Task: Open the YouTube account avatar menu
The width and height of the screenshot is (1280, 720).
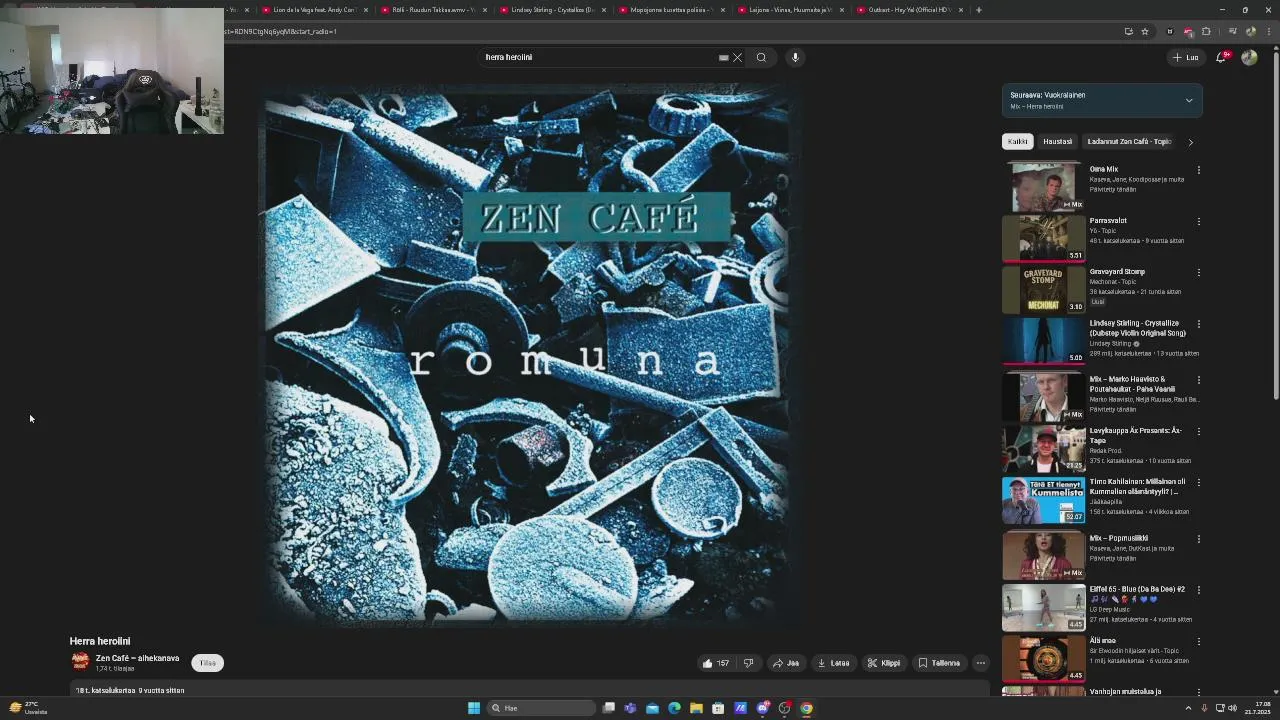Action: [x=1249, y=57]
